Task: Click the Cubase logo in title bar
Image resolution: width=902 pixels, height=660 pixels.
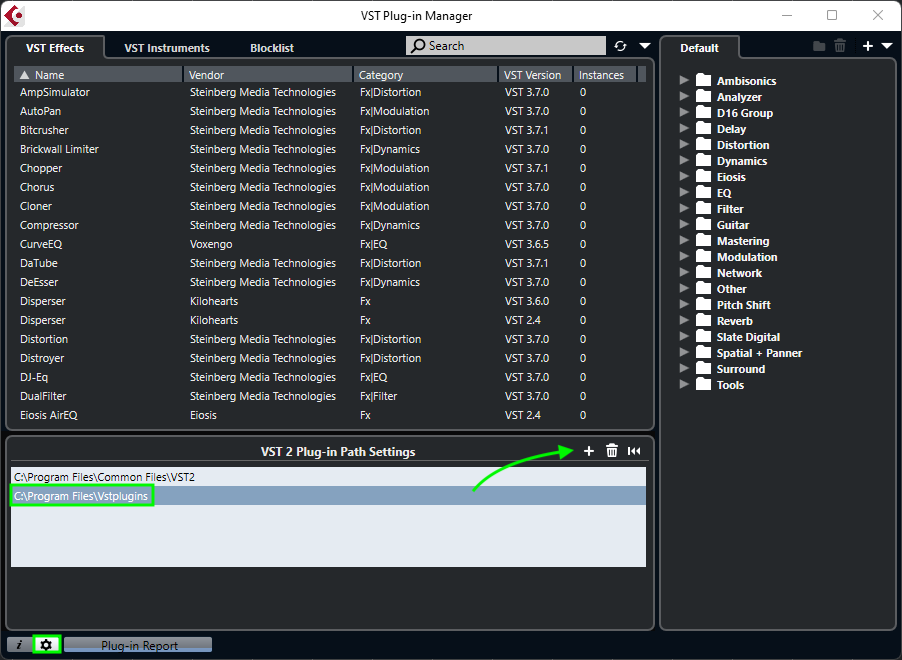Action: (x=13, y=16)
